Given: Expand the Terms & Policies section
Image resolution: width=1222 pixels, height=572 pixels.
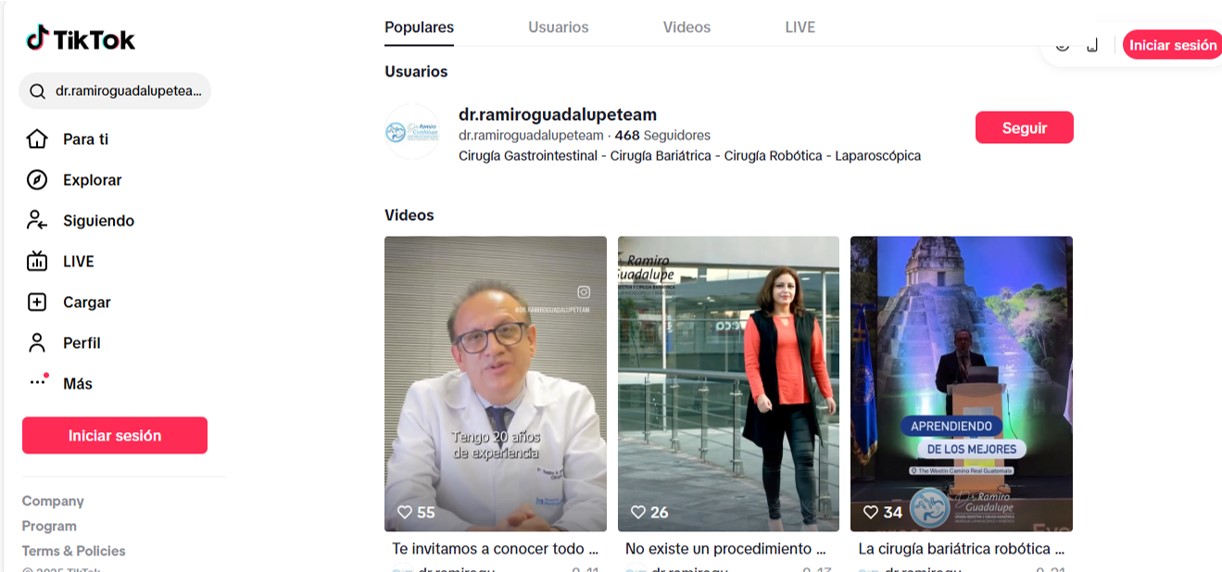Looking at the screenshot, I should pos(74,551).
